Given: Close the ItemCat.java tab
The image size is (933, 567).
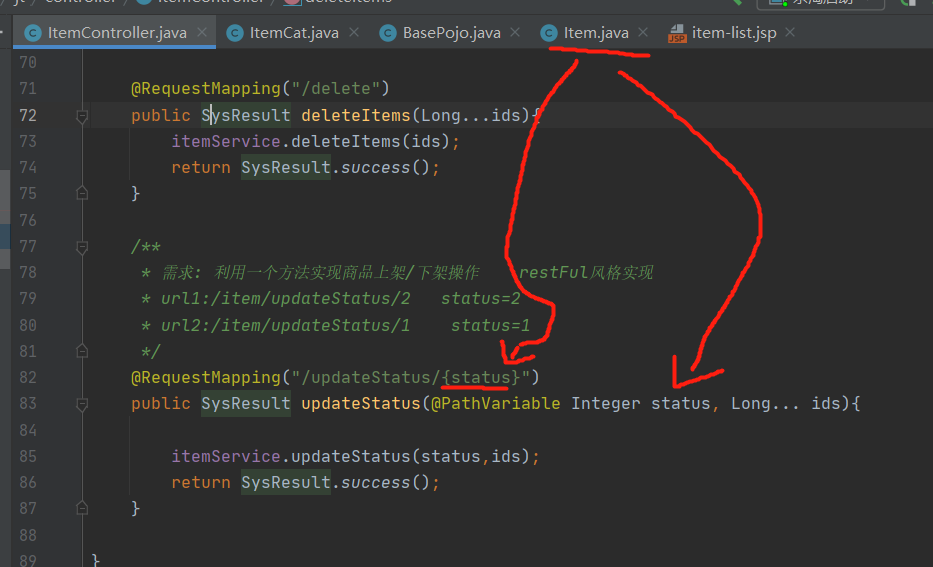Looking at the screenshot, I should (x=354, y=32).
